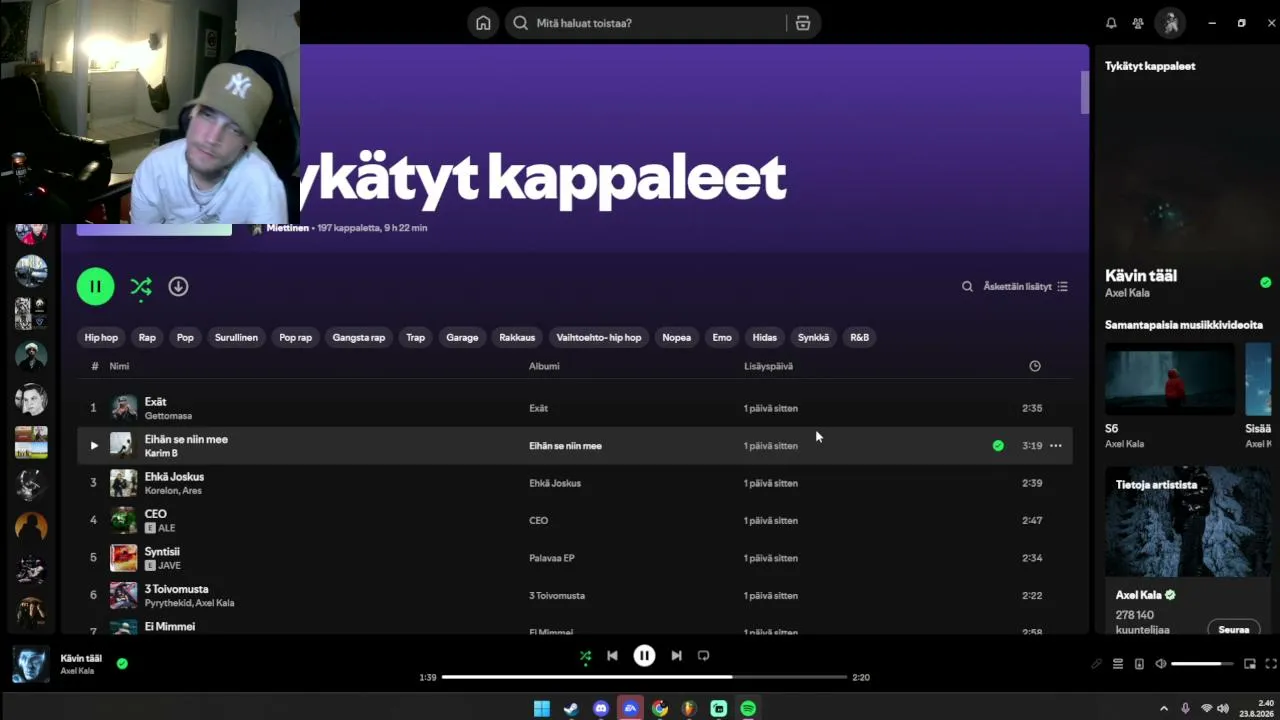The image size is (1280, 720).
Task: Sort by the Lisäyspäivä column header
Action: click(768, 366)
